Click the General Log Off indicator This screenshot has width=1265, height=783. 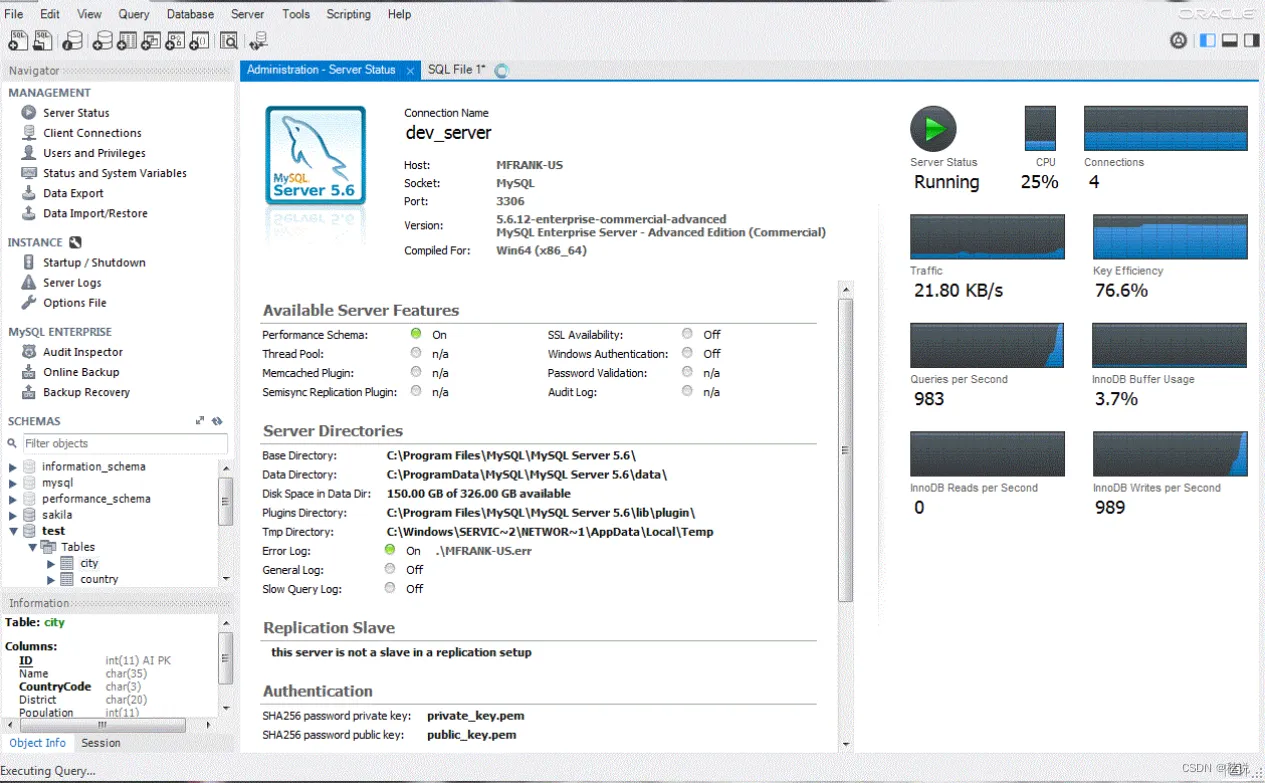click(390, 569)
